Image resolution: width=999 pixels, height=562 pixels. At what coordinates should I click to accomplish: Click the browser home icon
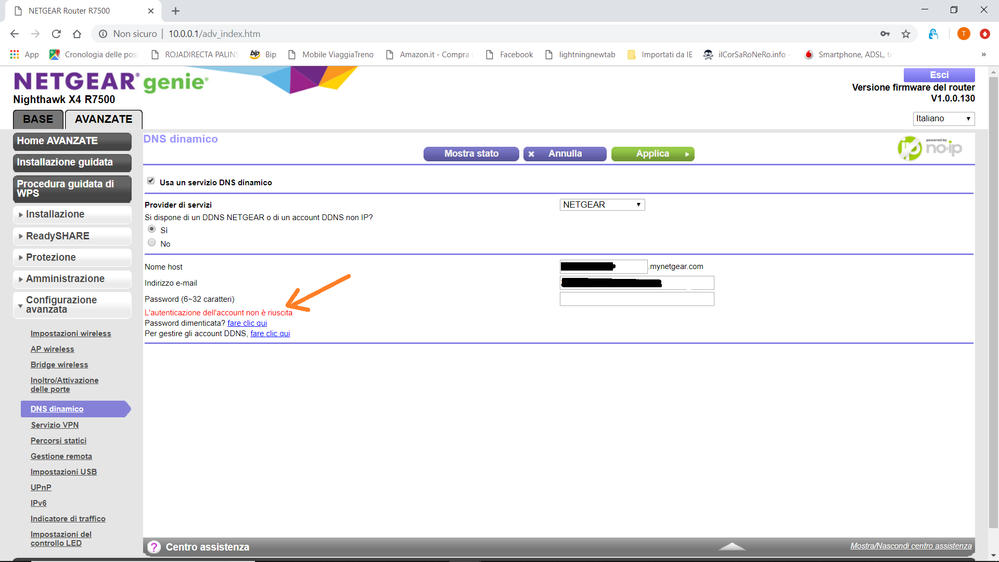77,34
